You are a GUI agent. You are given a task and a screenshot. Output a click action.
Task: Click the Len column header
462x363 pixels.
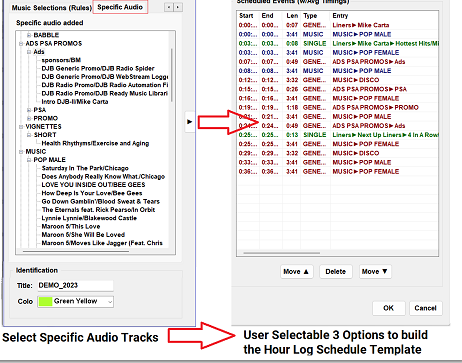(x=291, y=16)
